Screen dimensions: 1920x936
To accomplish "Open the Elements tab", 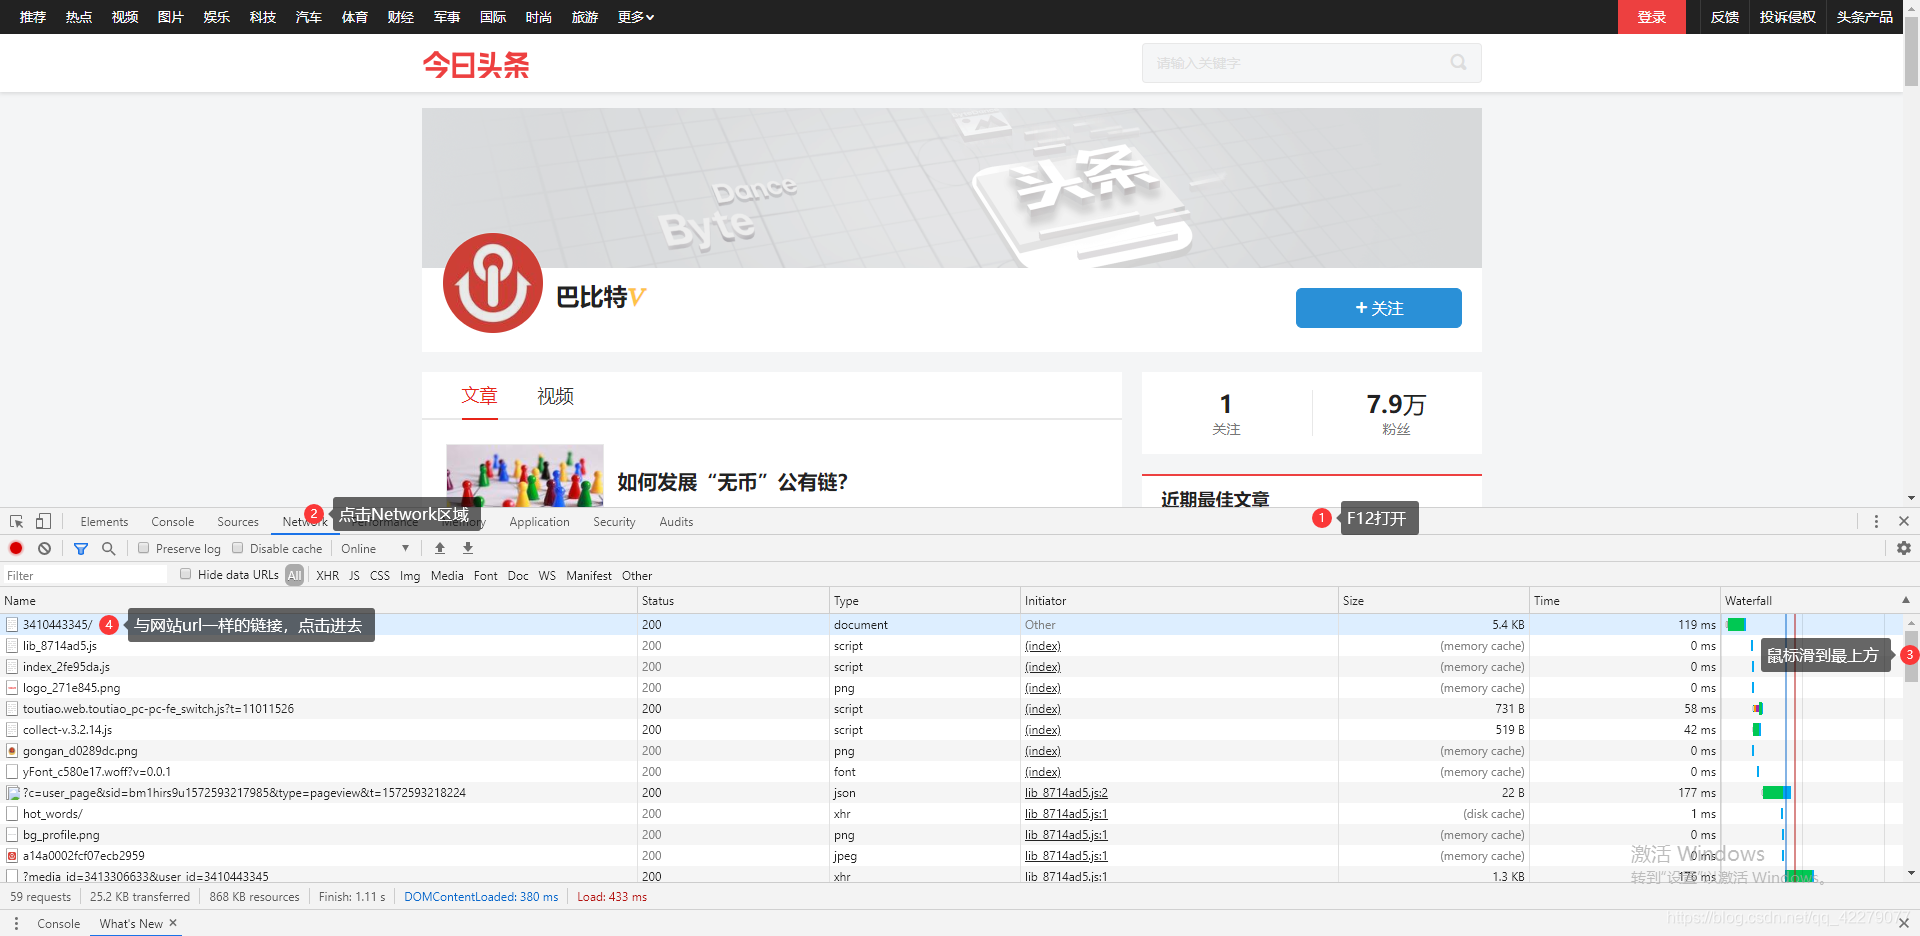I will (104, 522).
